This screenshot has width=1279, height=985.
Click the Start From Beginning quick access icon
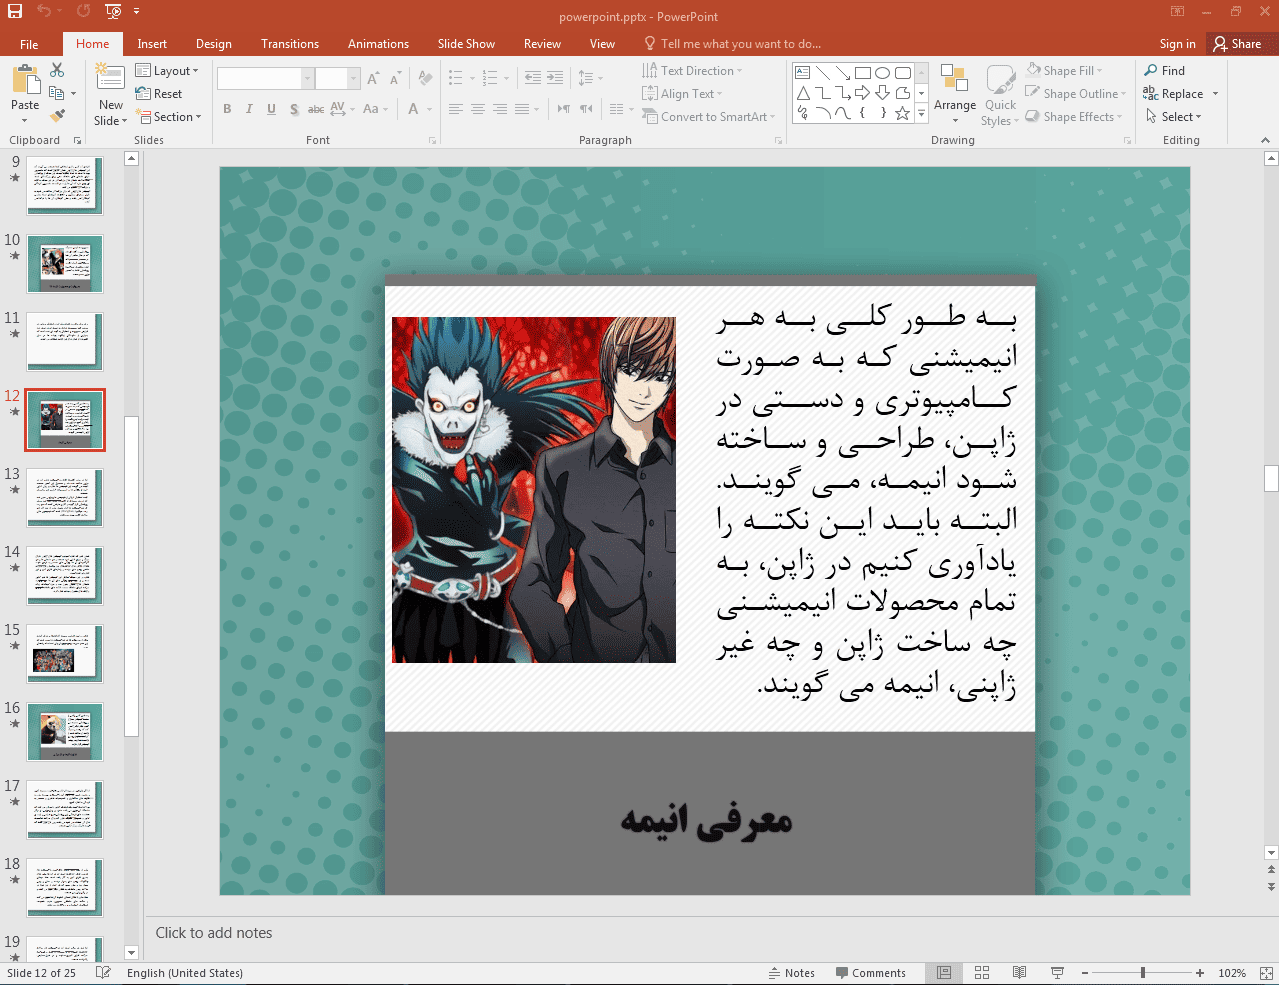pos(113,12)
